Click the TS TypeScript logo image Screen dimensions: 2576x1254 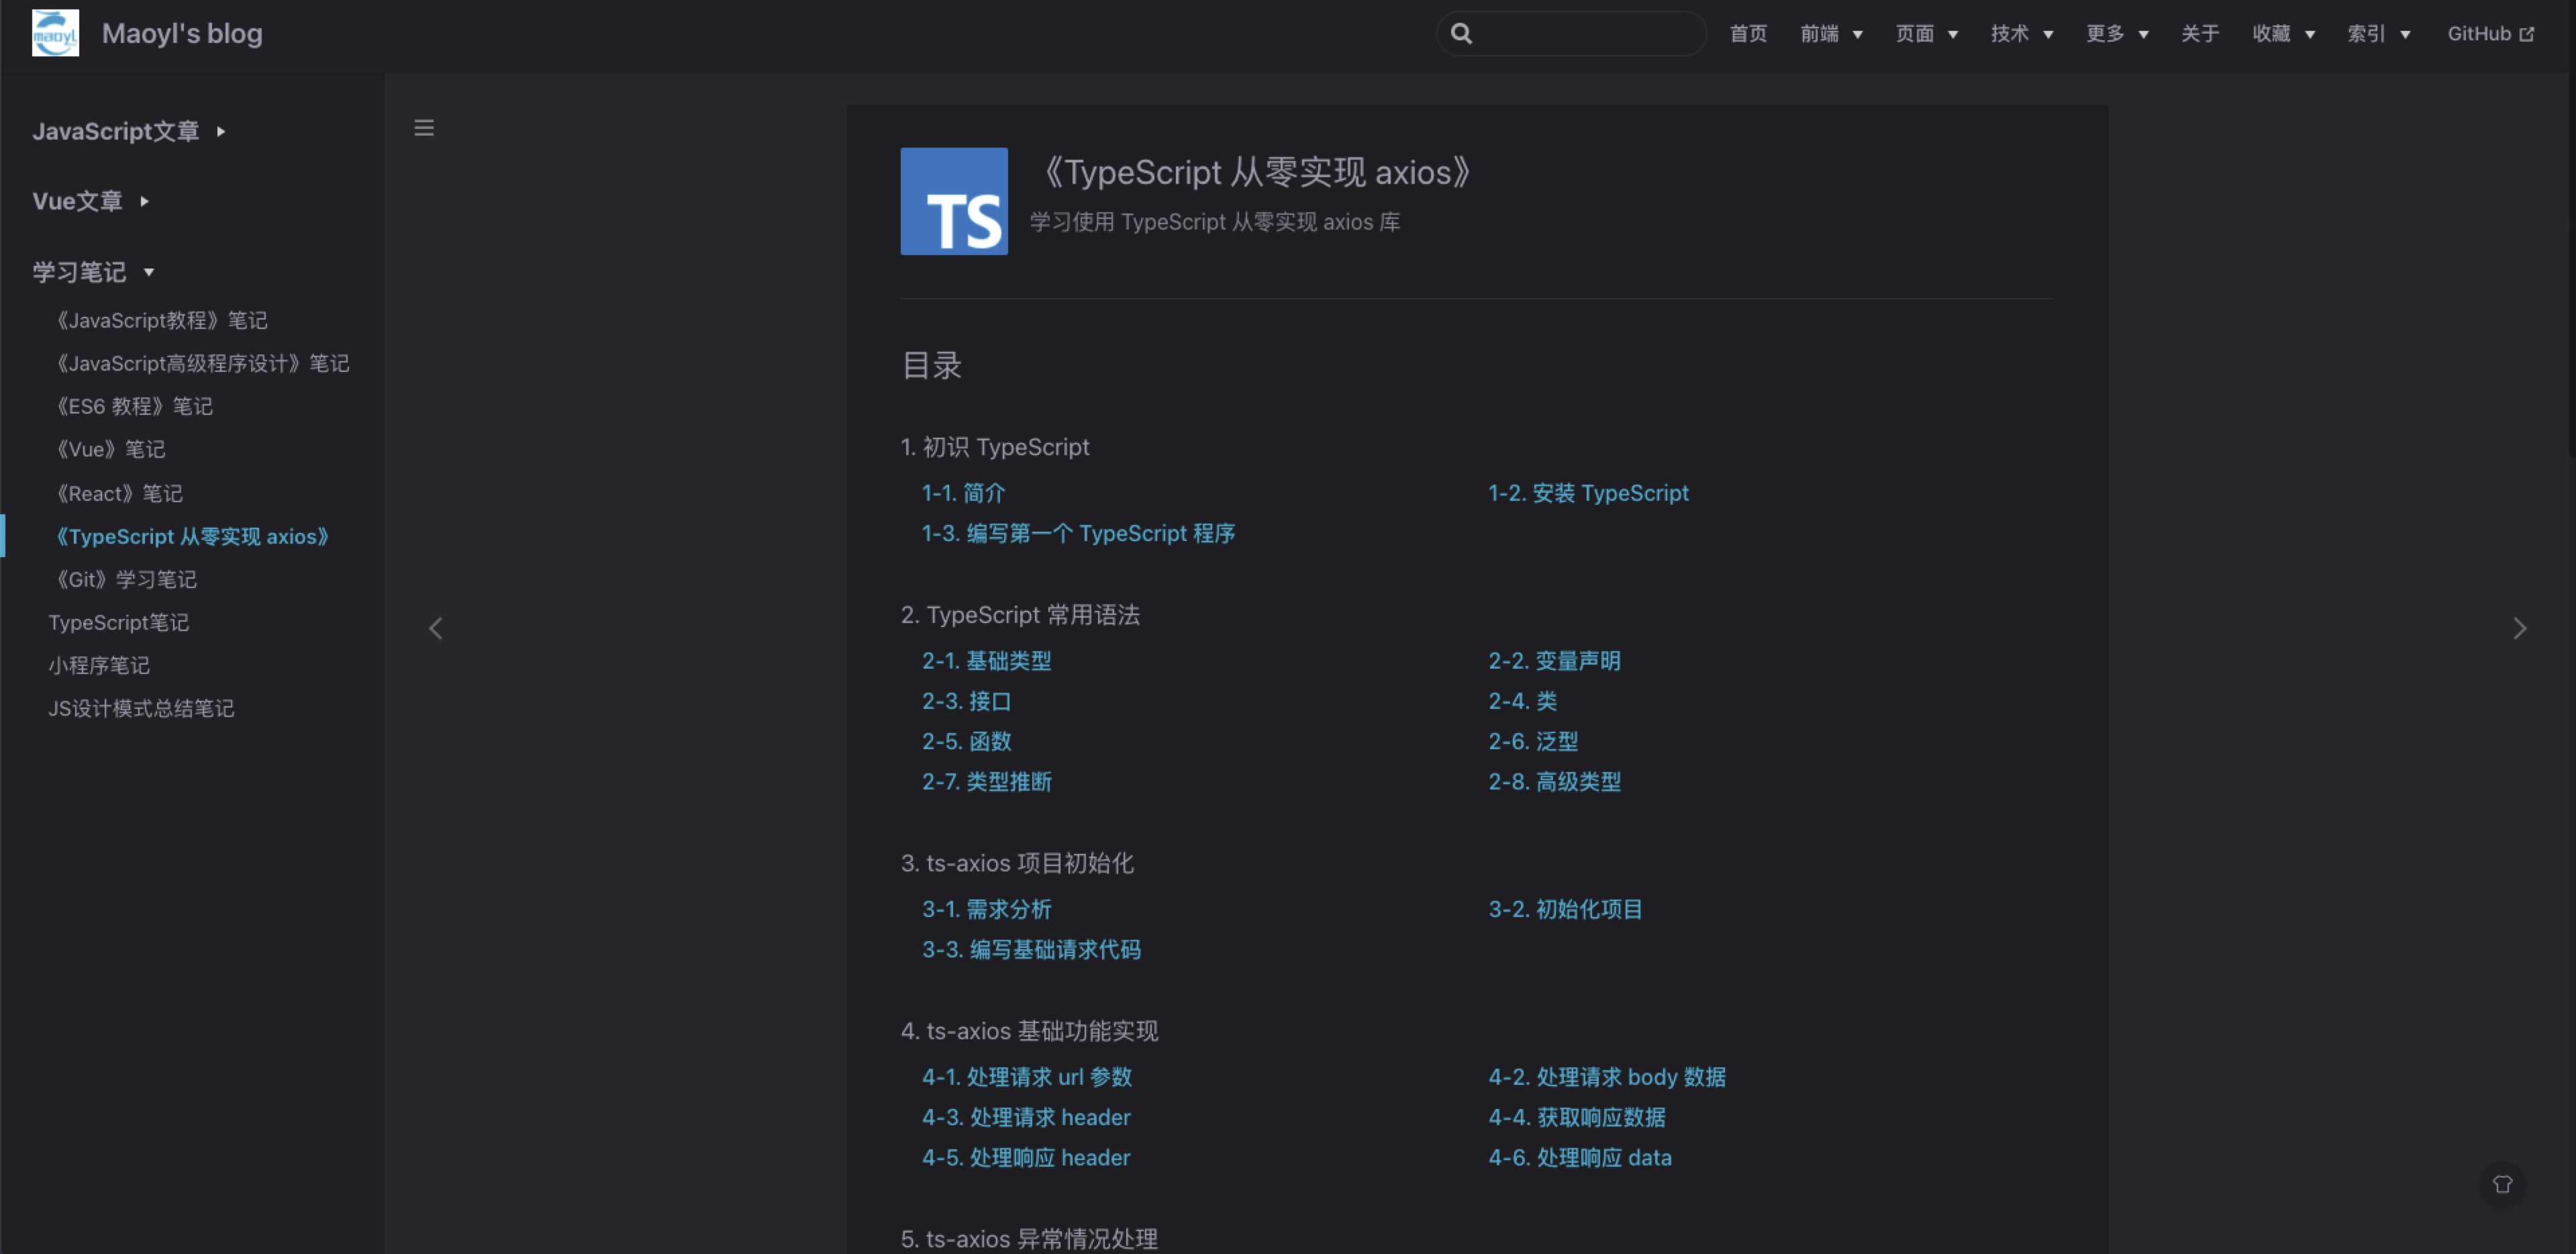(x=954, y=201)
